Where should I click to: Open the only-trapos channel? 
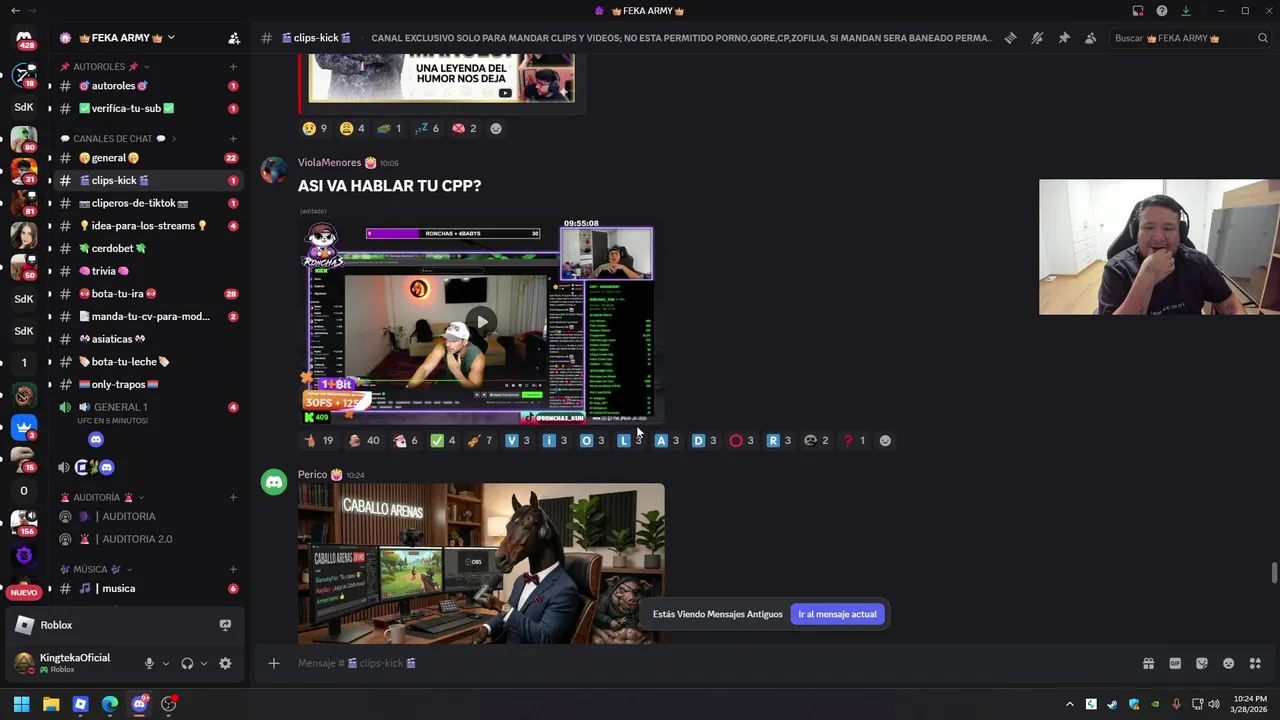coord(148,384)
